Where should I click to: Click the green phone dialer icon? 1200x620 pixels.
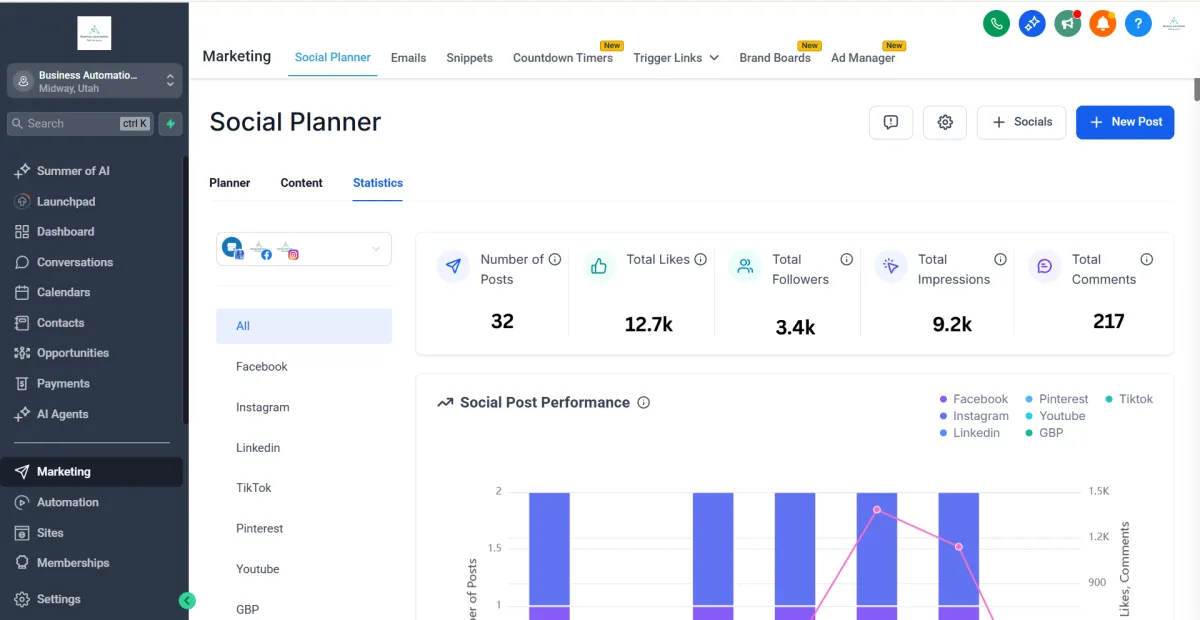point(996,23)
